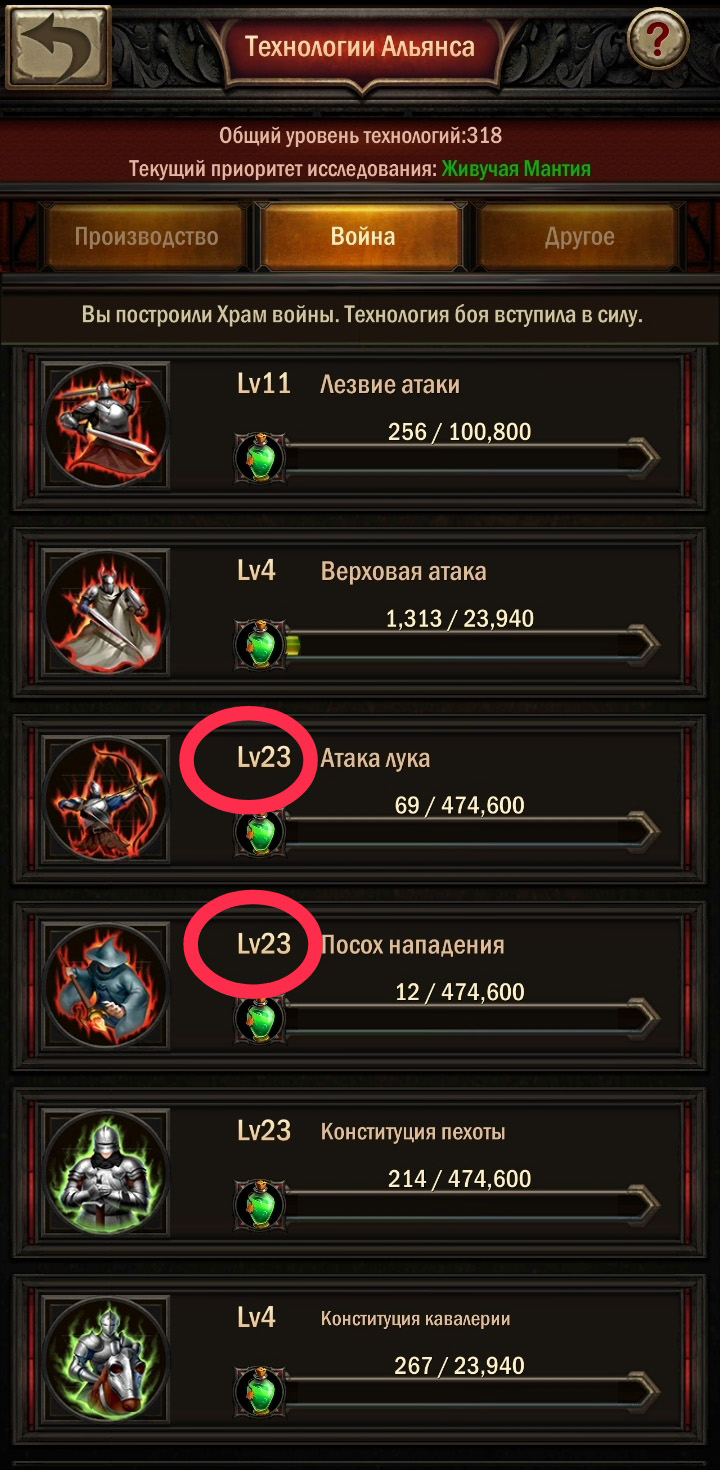This screenshot has width=720, height=1470.
Task: Open the red question mark help
Action: click(x=657, y=41)
